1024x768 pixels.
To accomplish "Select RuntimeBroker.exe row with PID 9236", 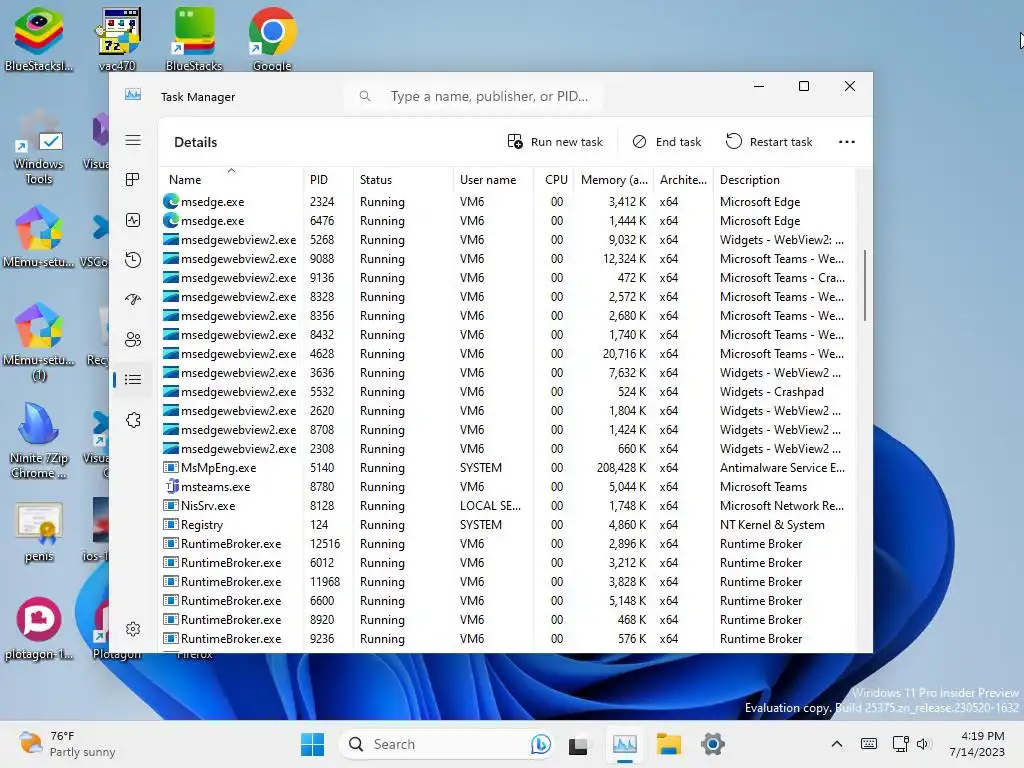I will (x=507, y=639).
